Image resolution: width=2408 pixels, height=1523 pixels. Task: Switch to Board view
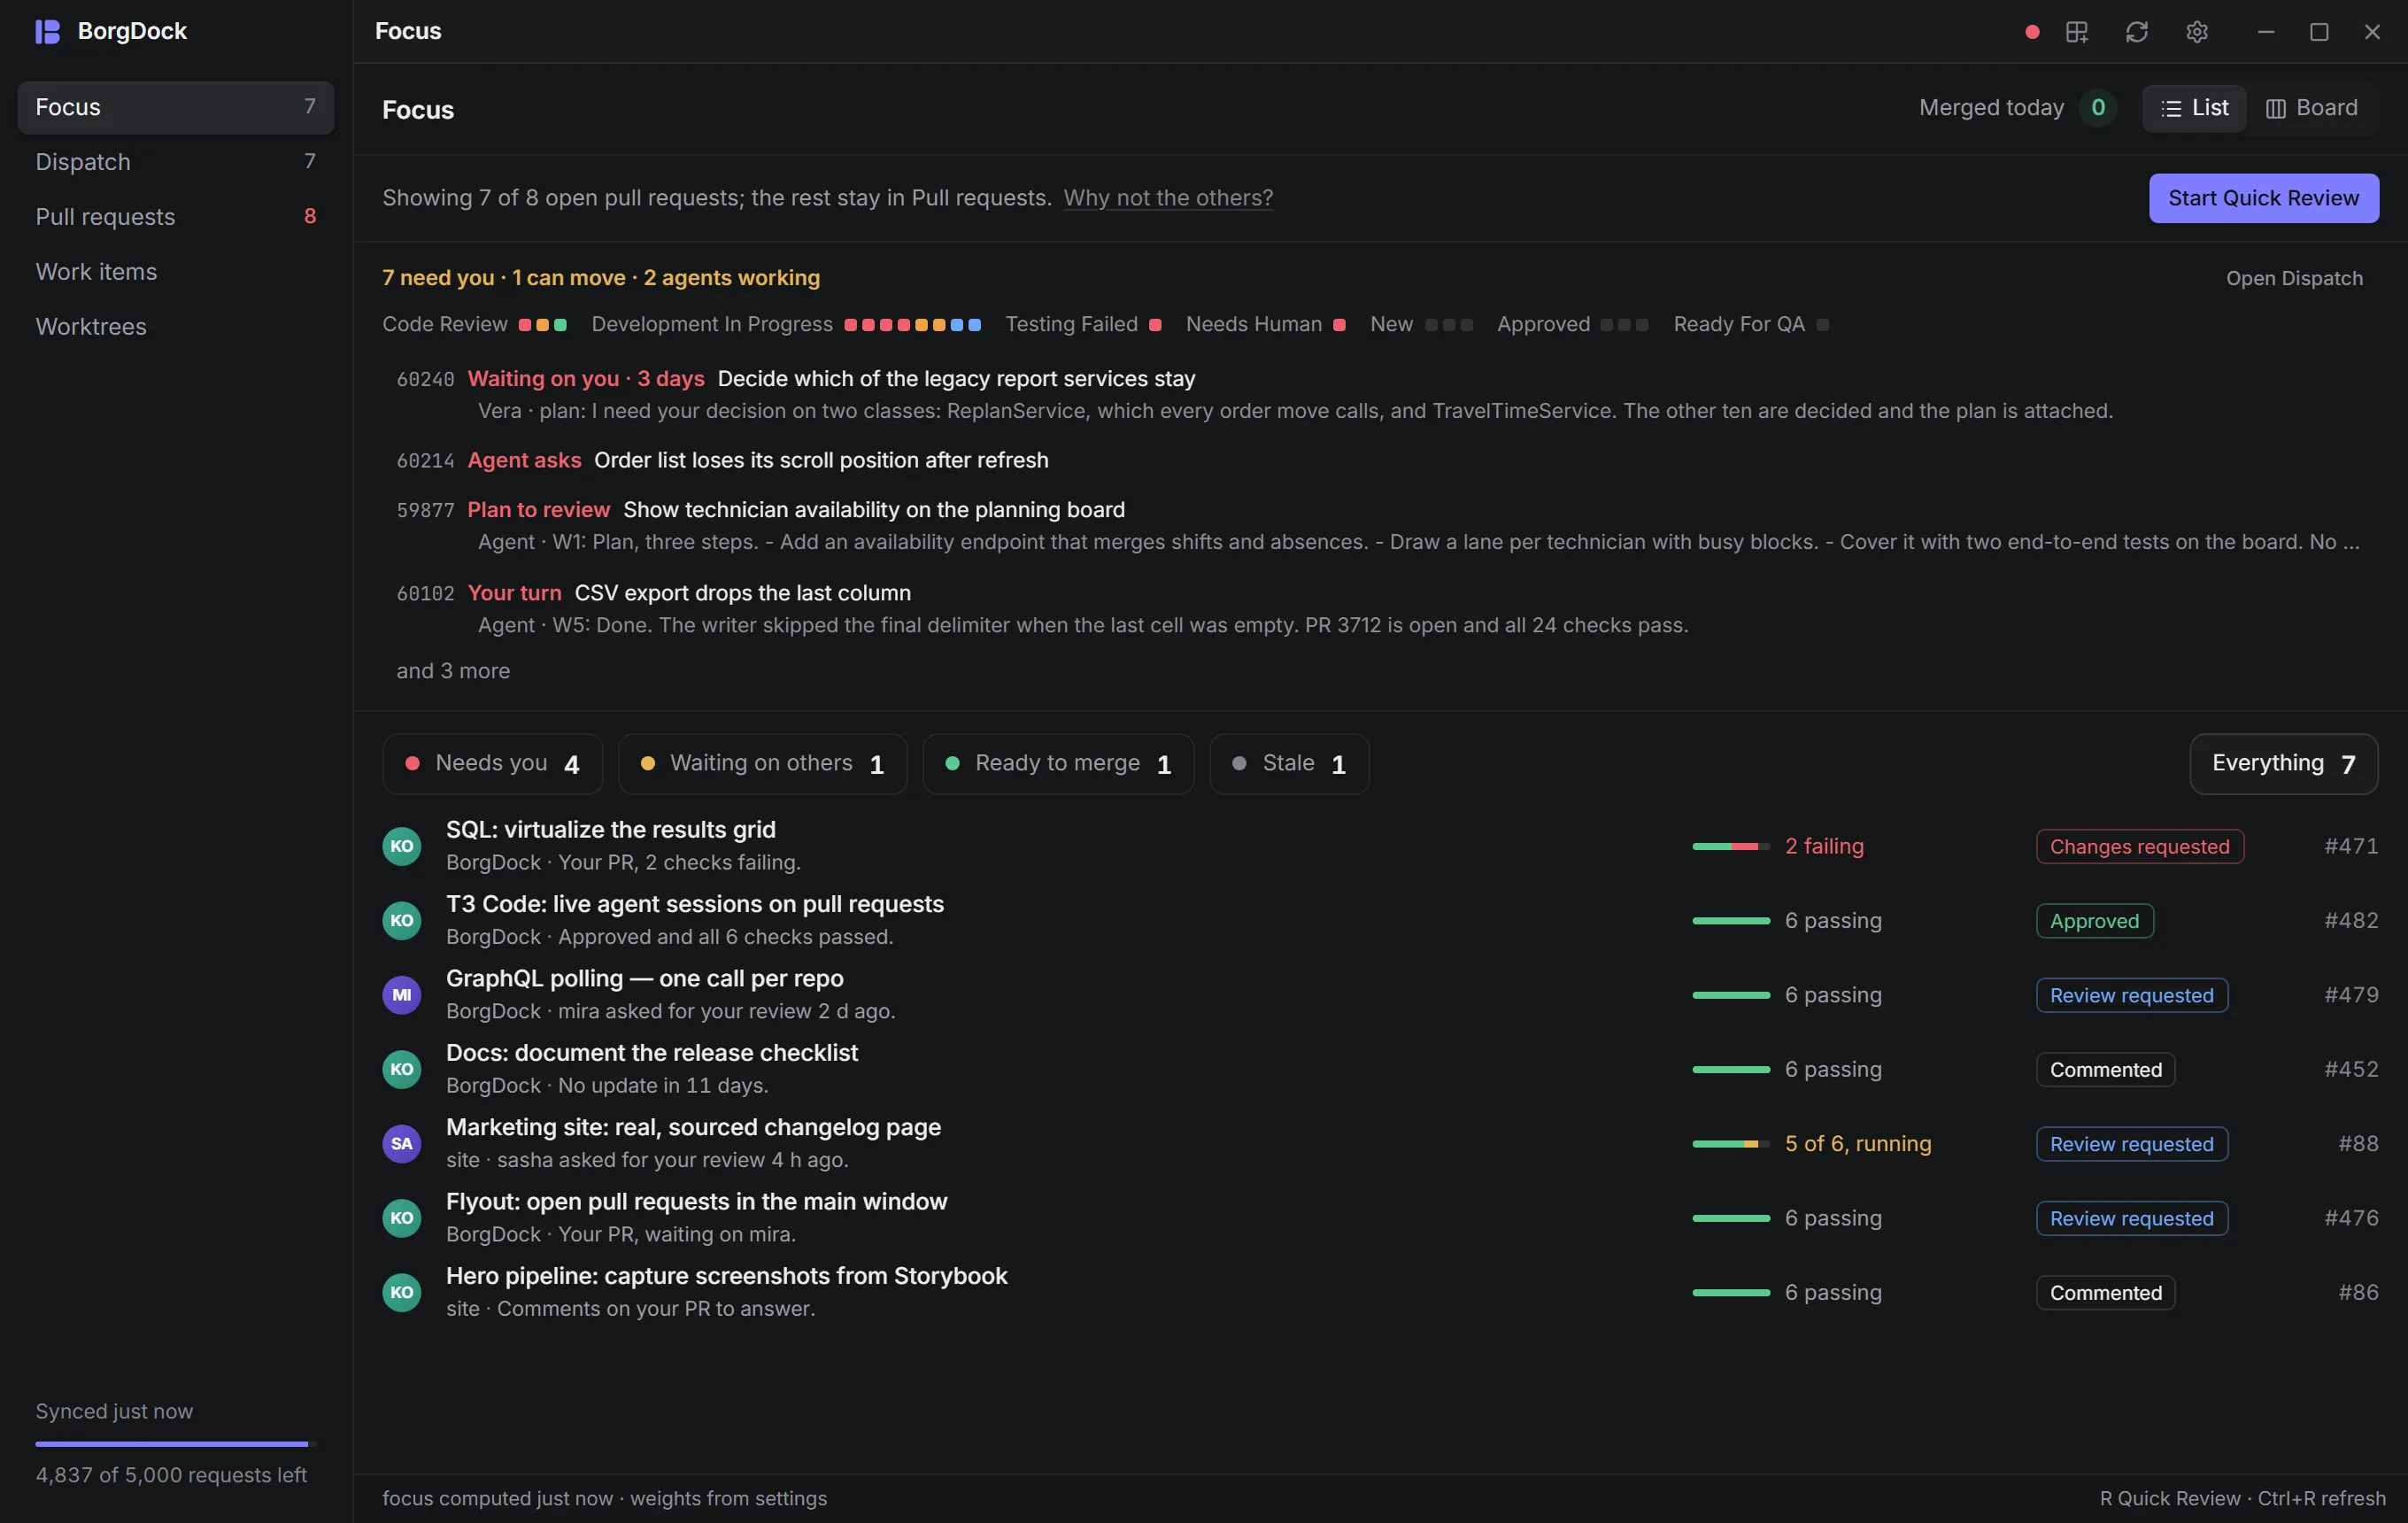click(2311, 108)
